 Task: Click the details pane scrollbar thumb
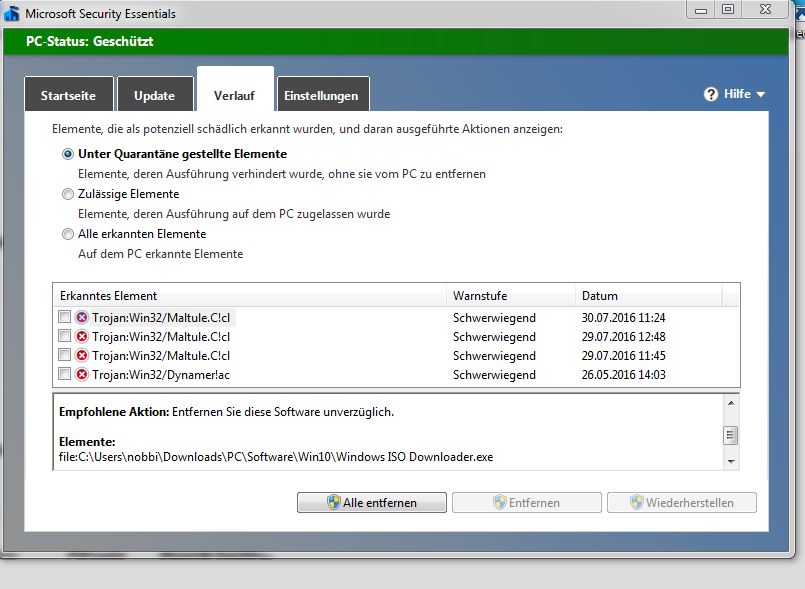(731, 435)
